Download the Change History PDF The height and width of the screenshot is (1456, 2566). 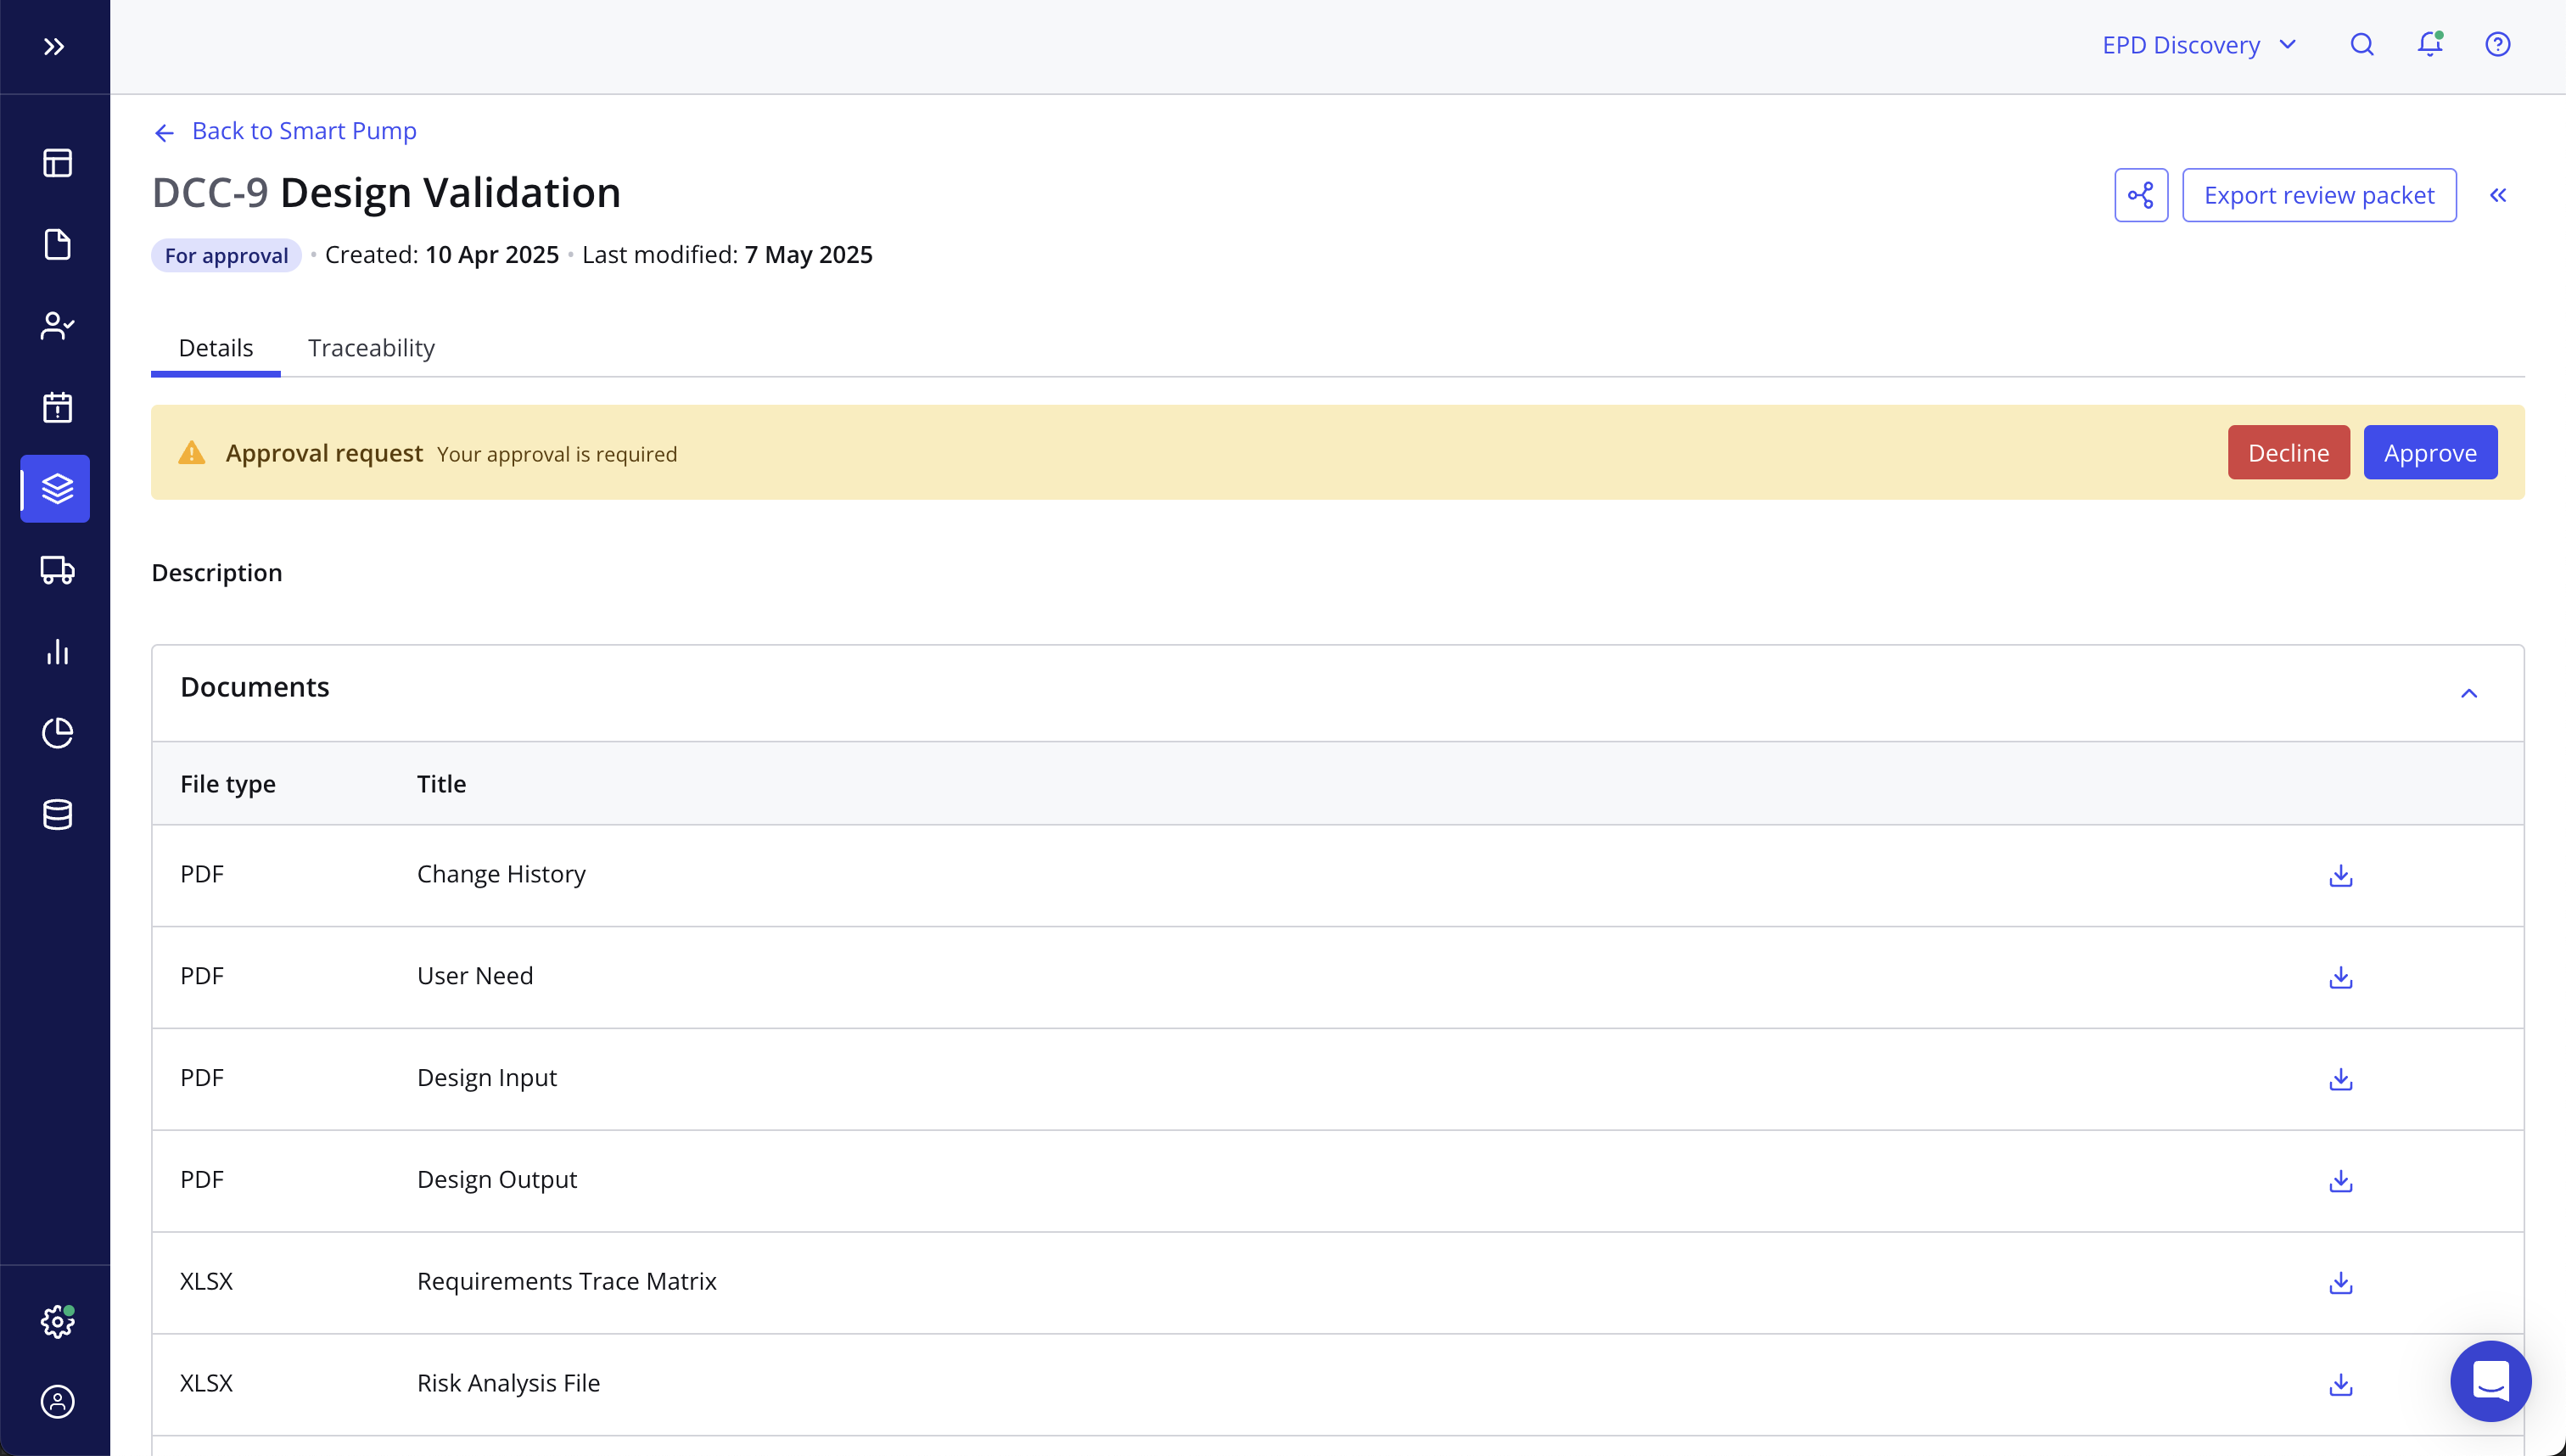click(x=2340, y=875)
